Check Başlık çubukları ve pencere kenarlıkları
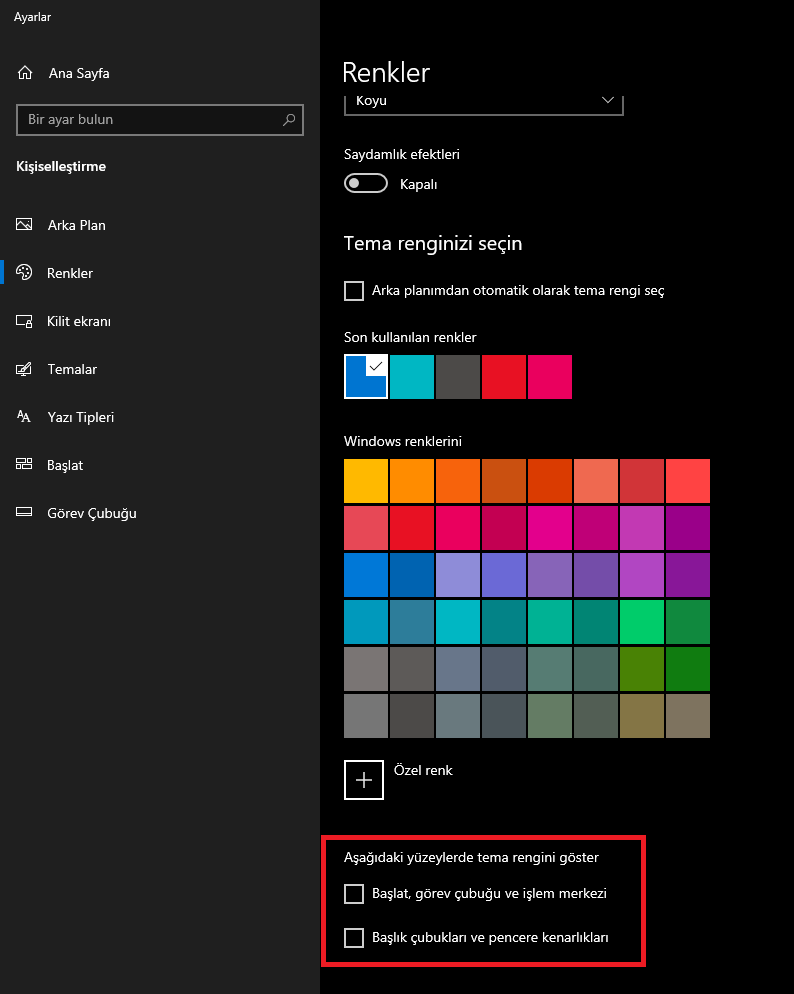This screenshot has width=794, height=994. pos(354,938)
